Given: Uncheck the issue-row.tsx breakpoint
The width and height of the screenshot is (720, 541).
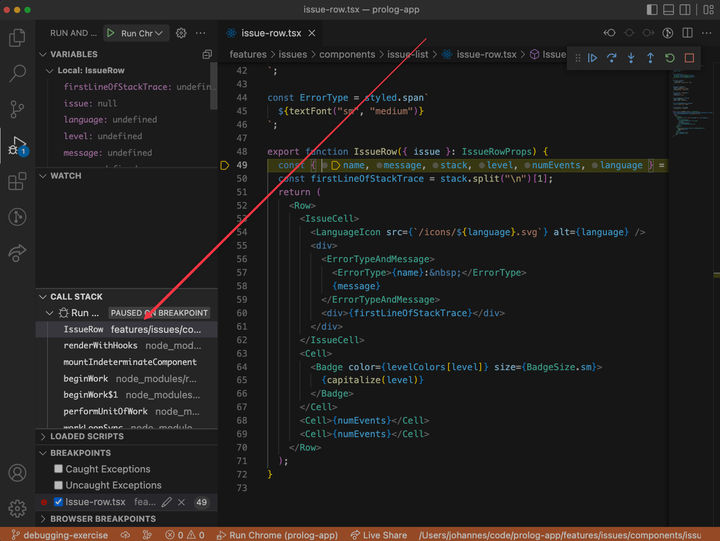Looking at the screenshot, I should pos(59,502).
